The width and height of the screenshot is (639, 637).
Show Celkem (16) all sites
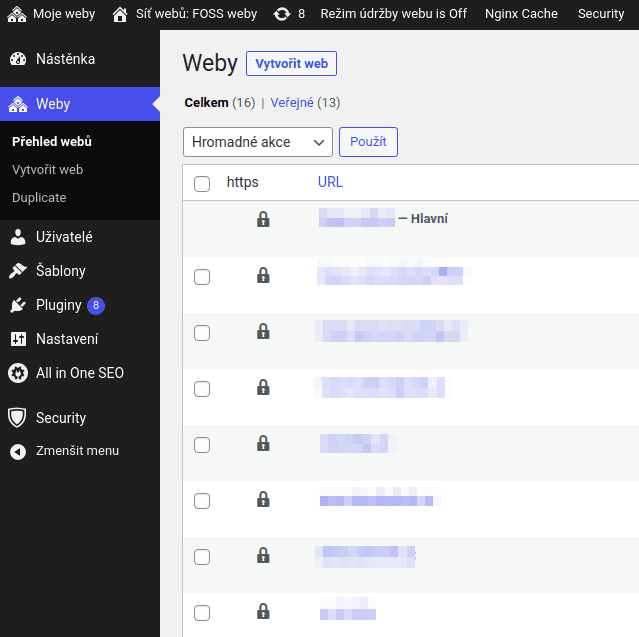pyautogui.click(x=220, y=103)
